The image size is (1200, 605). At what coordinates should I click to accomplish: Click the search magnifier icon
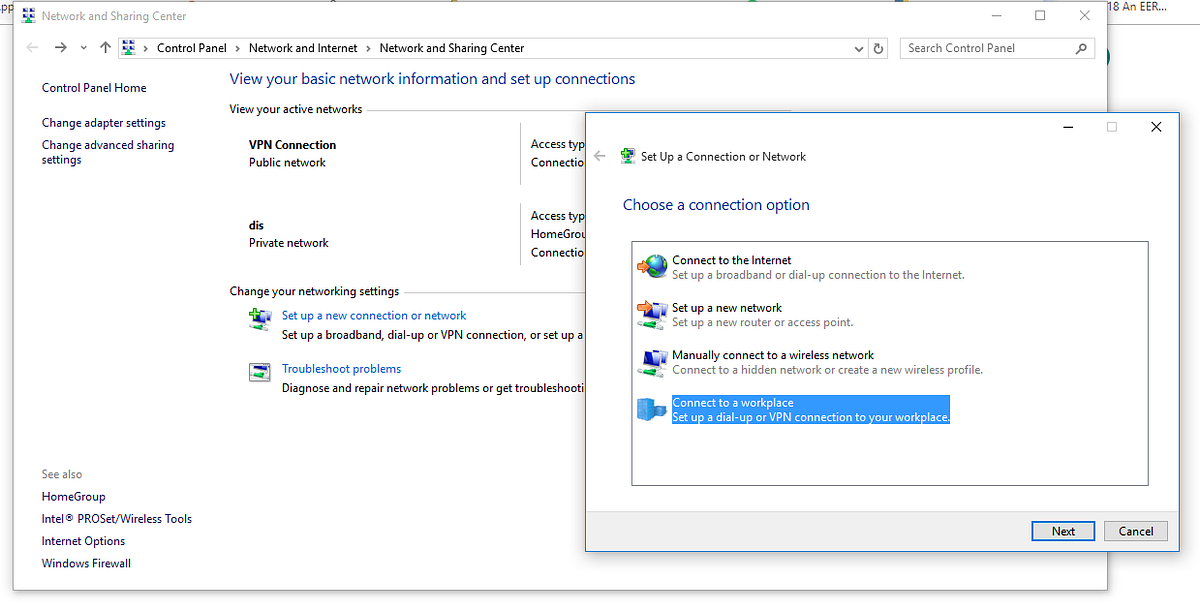coord(1081,48)
